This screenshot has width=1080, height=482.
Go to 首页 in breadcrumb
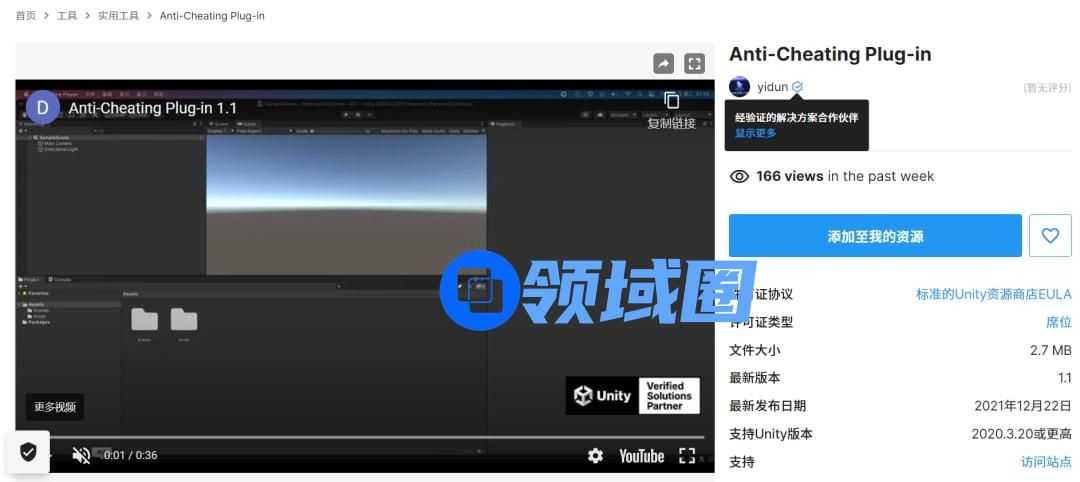click(26, 16)
